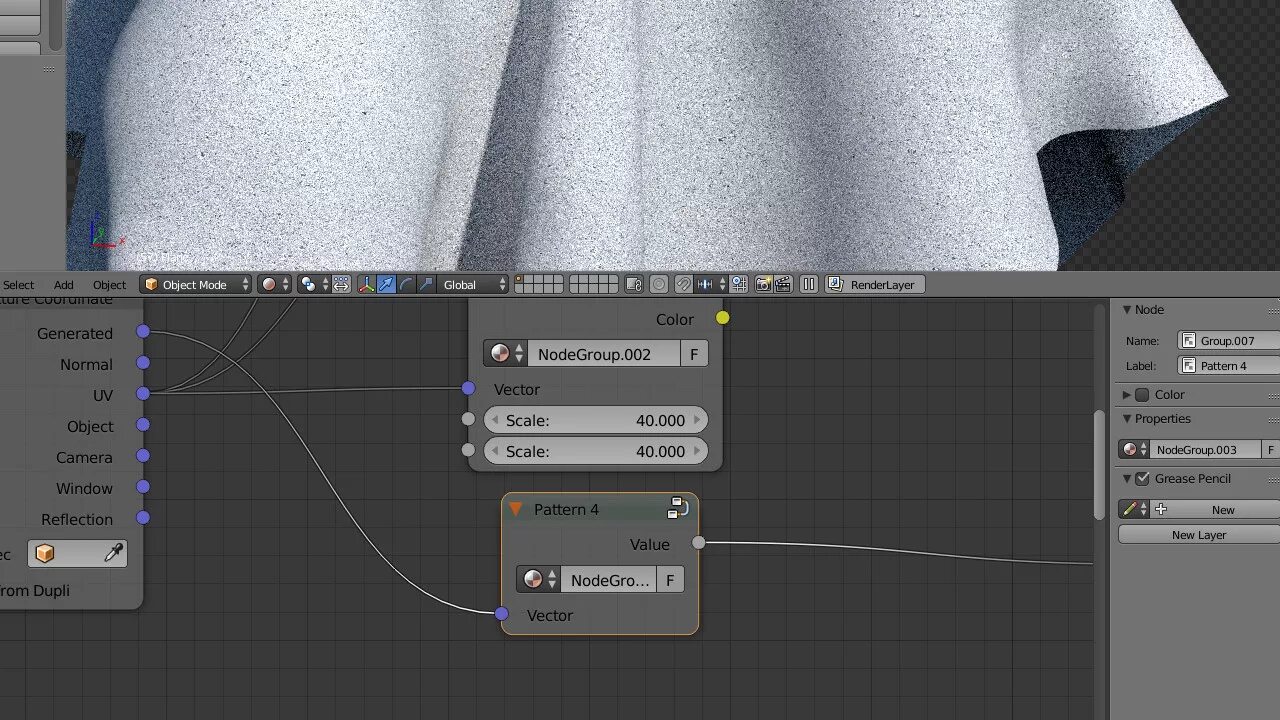The image size is (1280, 720).
Task: Open the Select menu
Action: click(18, 285)
